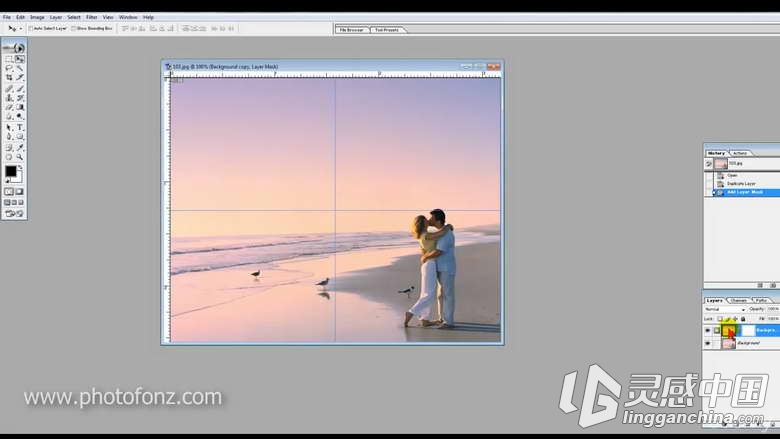Open the Image menu
Viewport: 780px width, 439px height.
click(37, 17)
